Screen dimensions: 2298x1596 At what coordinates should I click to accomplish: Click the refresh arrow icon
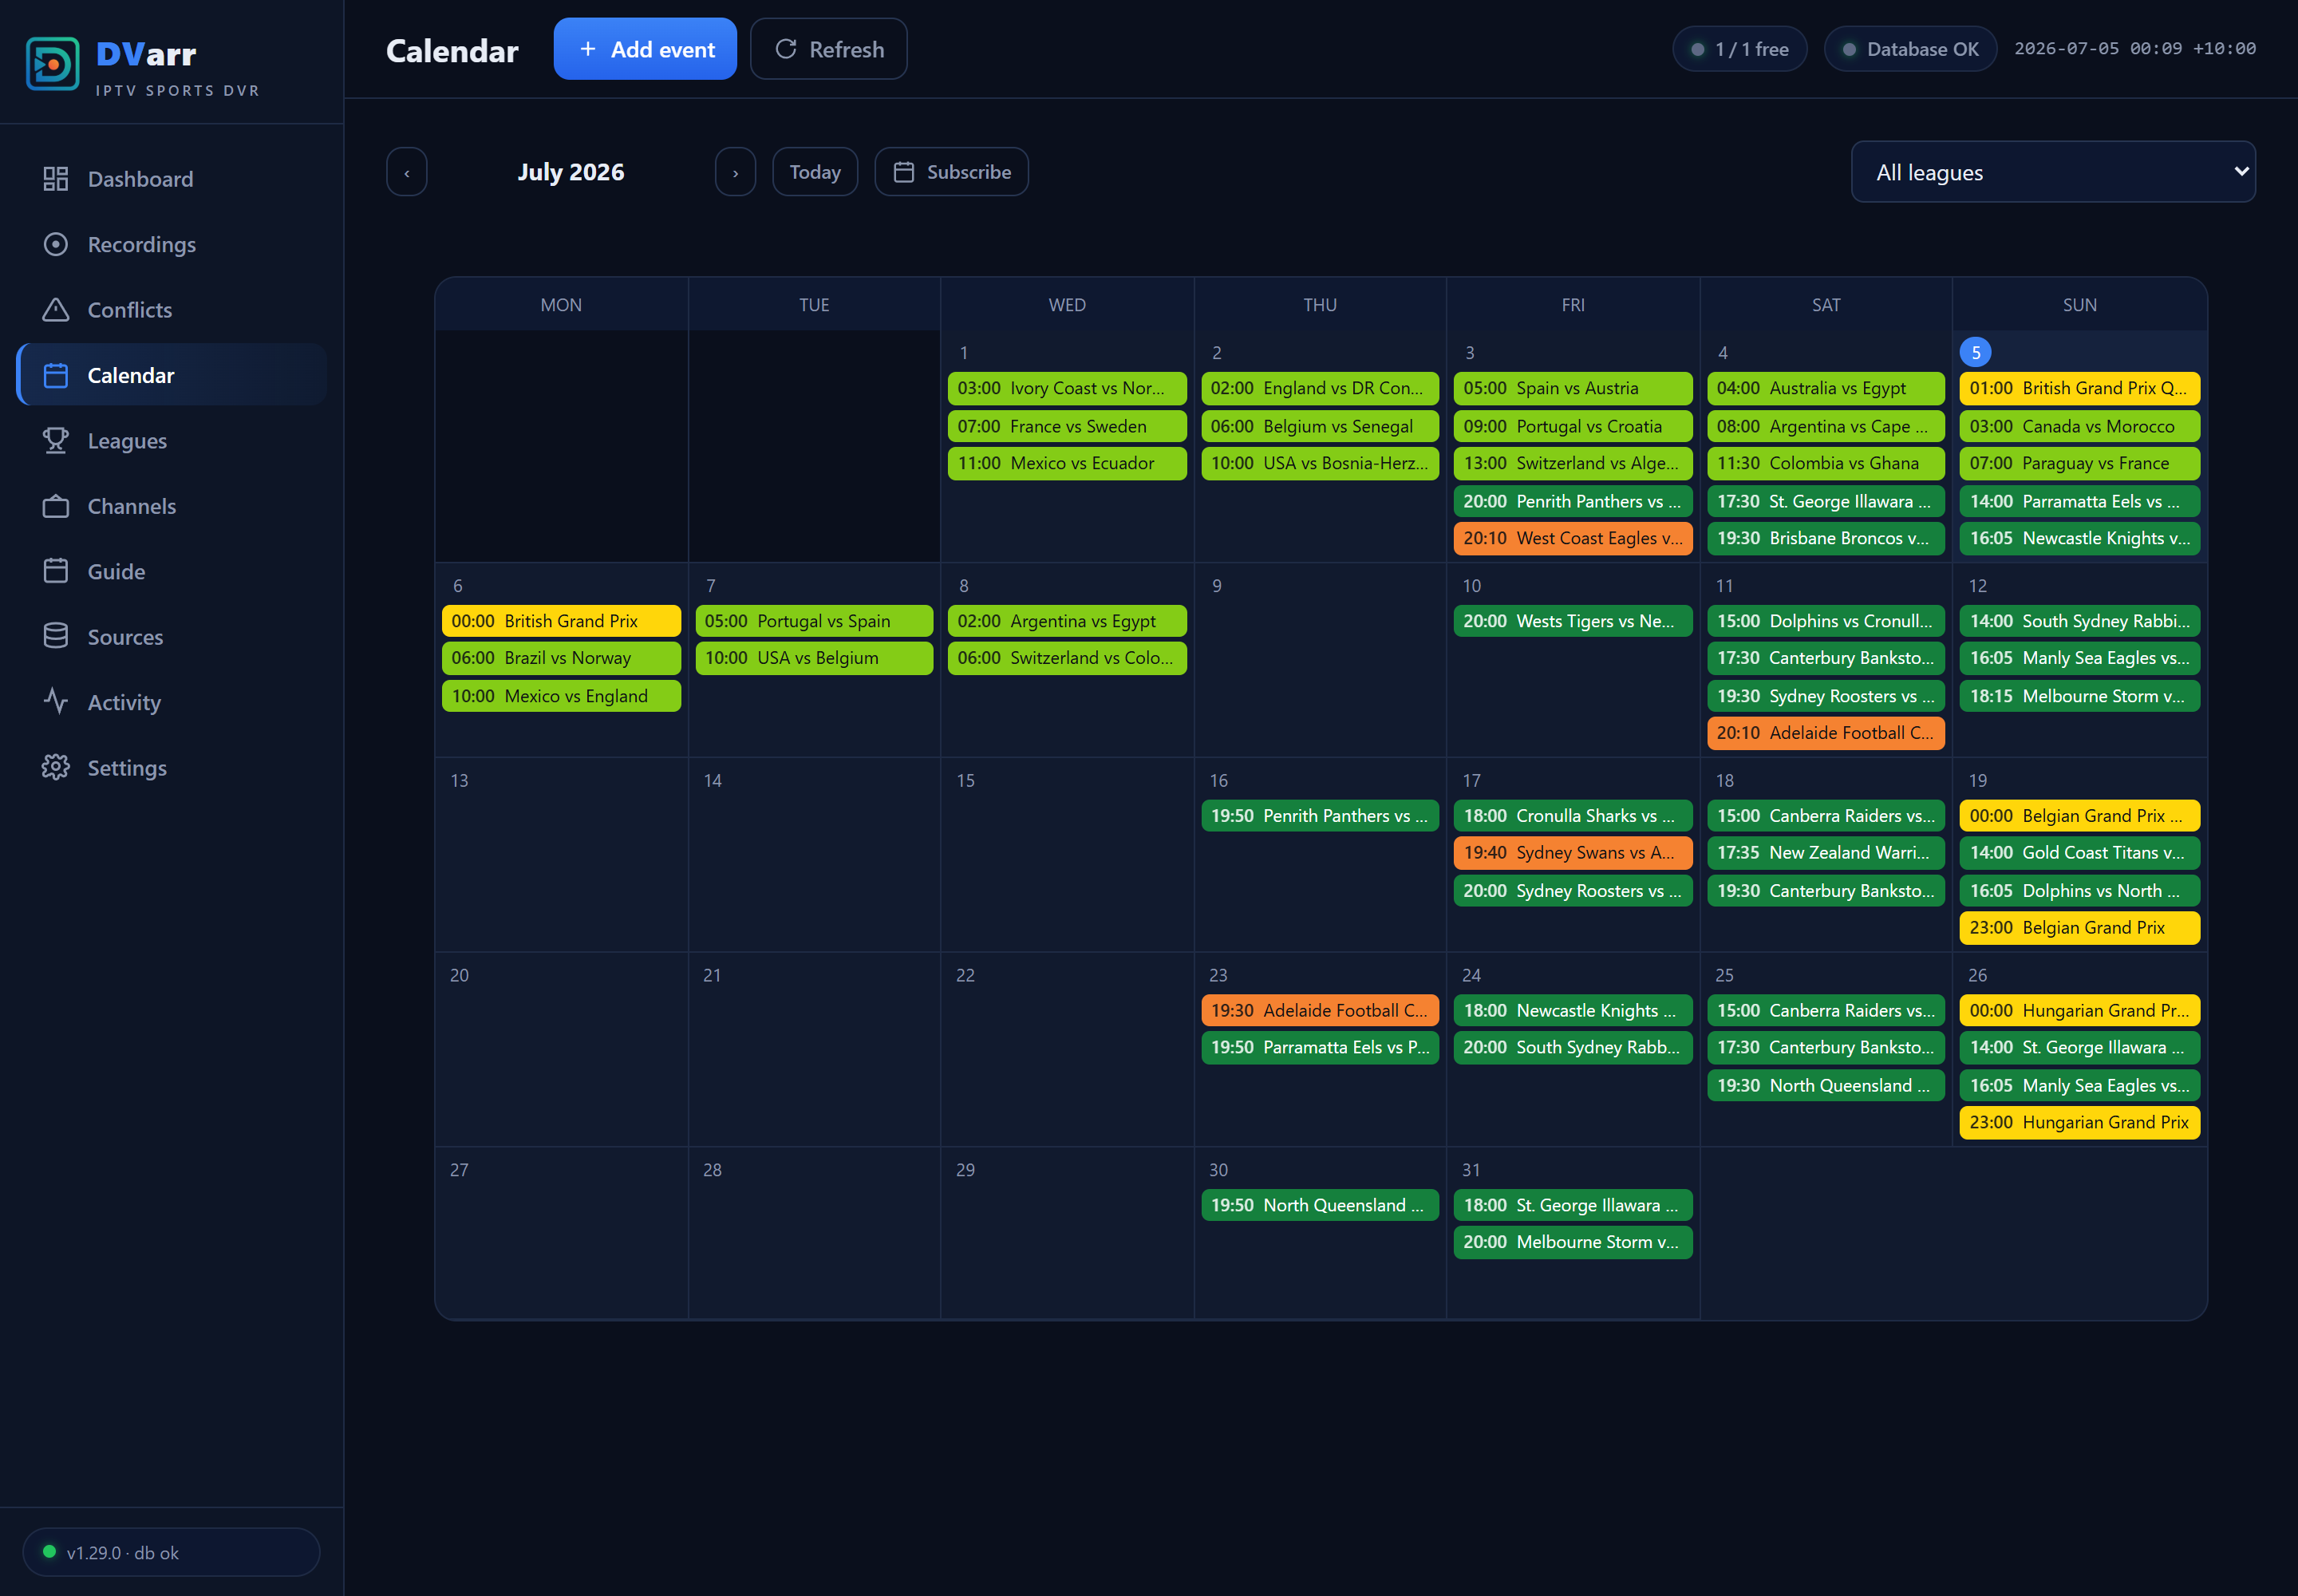pos(786,49)
